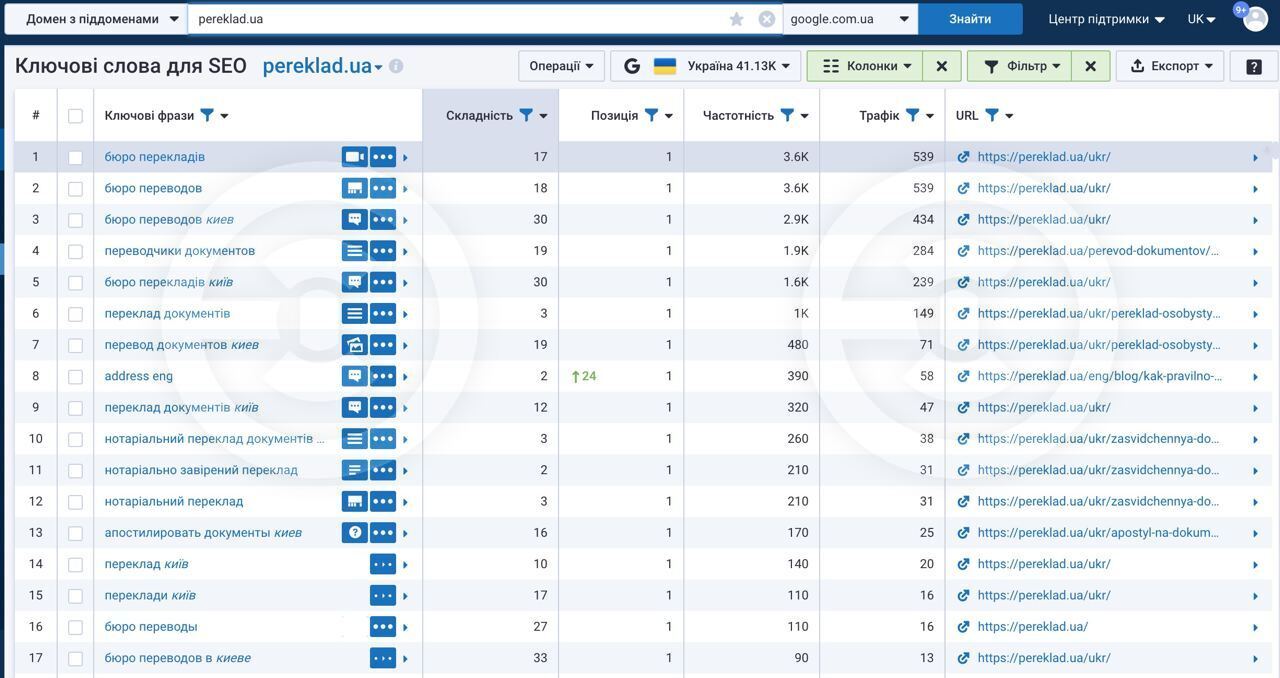Screen dimensions: 1280x678
Task: Expand URL arrow at end of row 1
Action: coord(1255,158)
